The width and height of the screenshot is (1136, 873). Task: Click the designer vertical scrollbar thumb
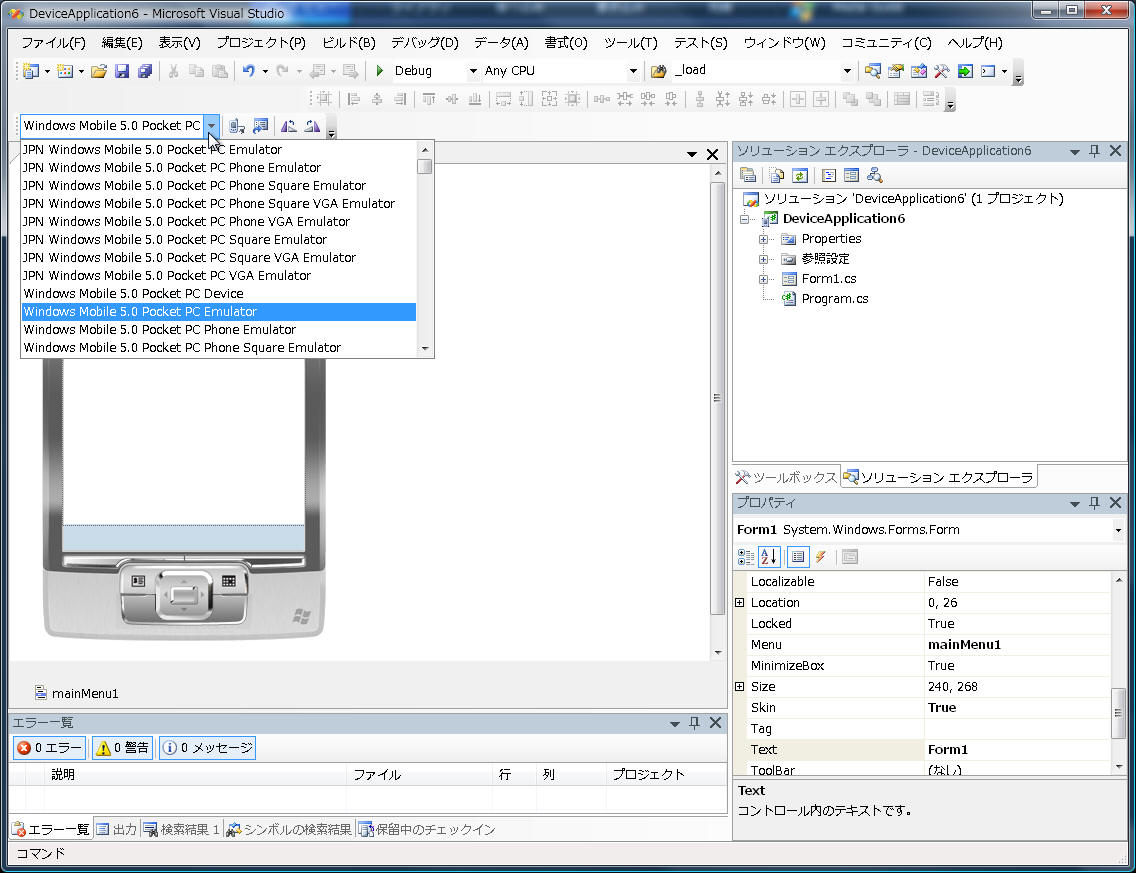point(717,398)
